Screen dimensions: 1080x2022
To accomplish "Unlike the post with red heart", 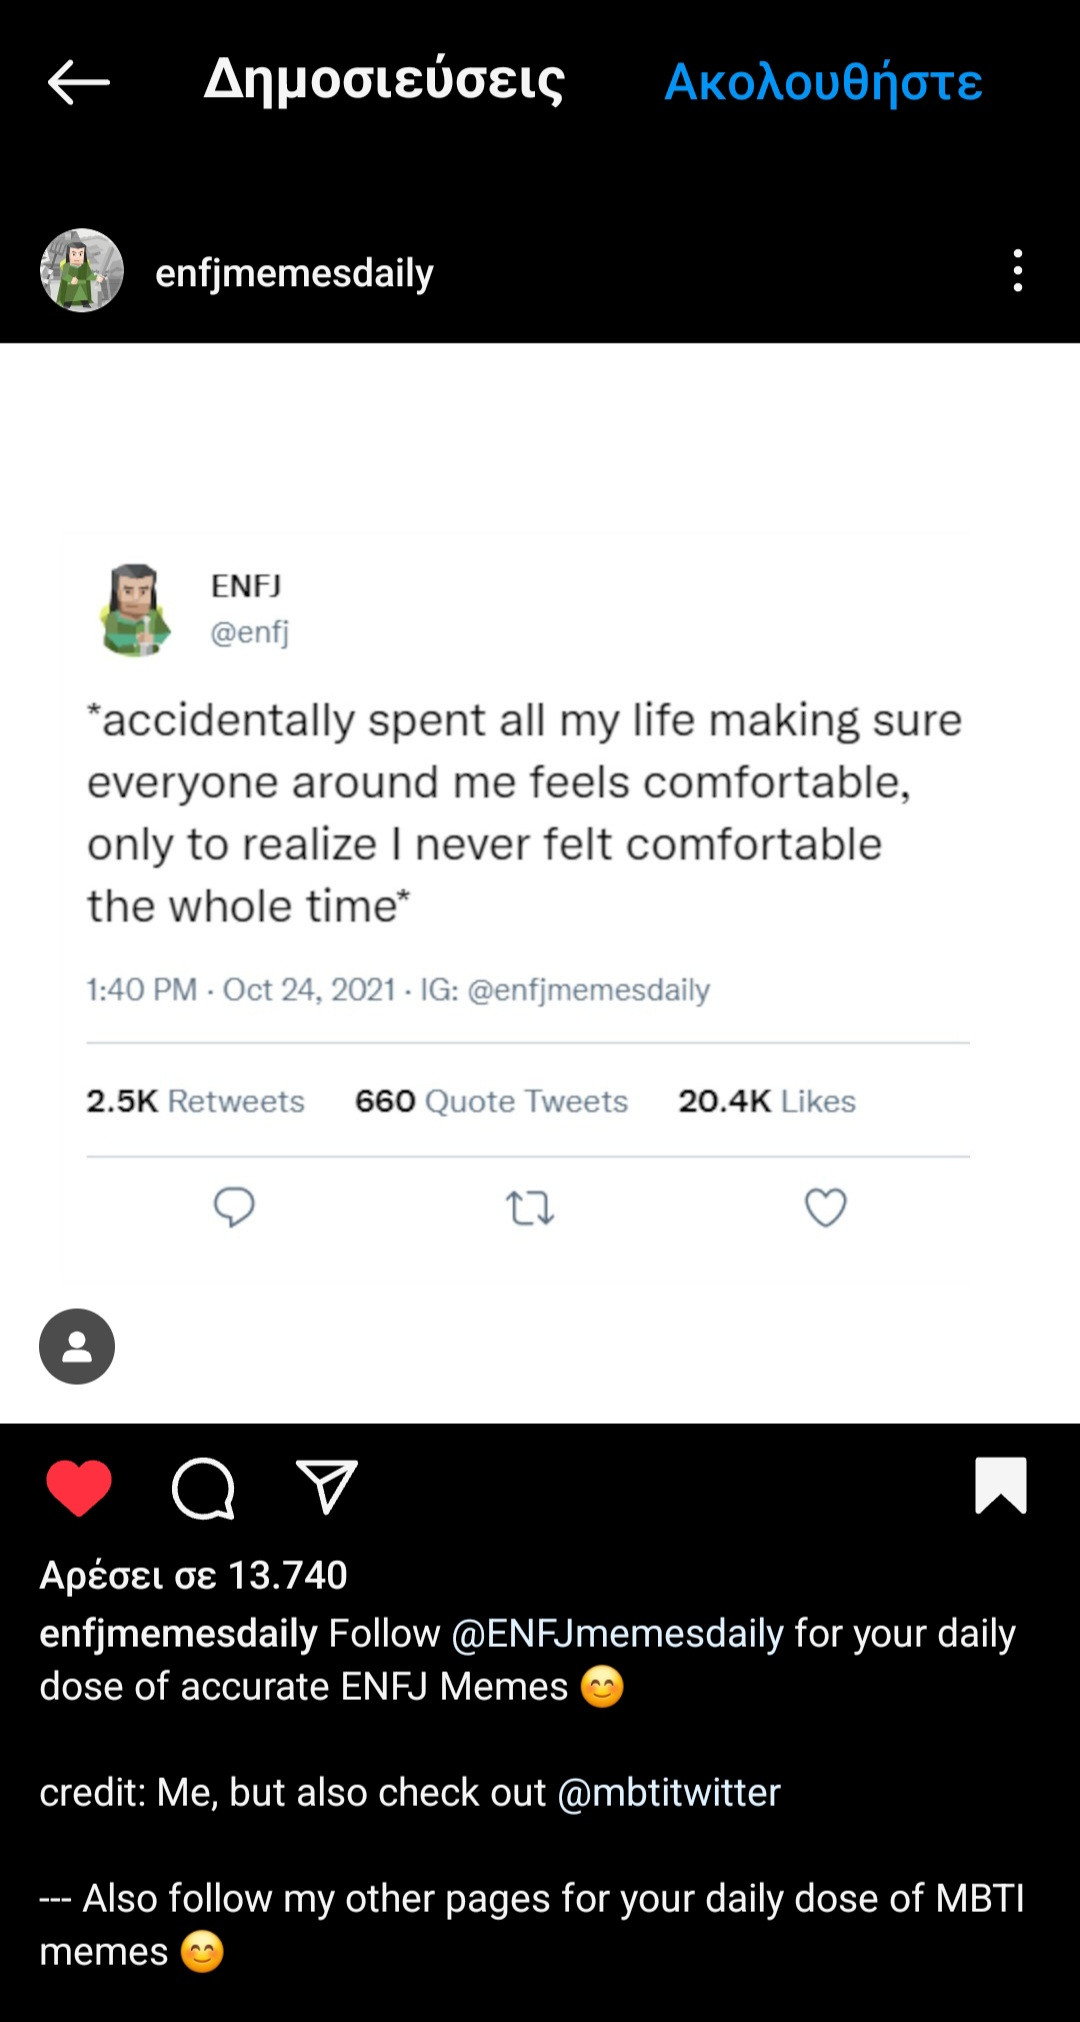I will 79,1487.
